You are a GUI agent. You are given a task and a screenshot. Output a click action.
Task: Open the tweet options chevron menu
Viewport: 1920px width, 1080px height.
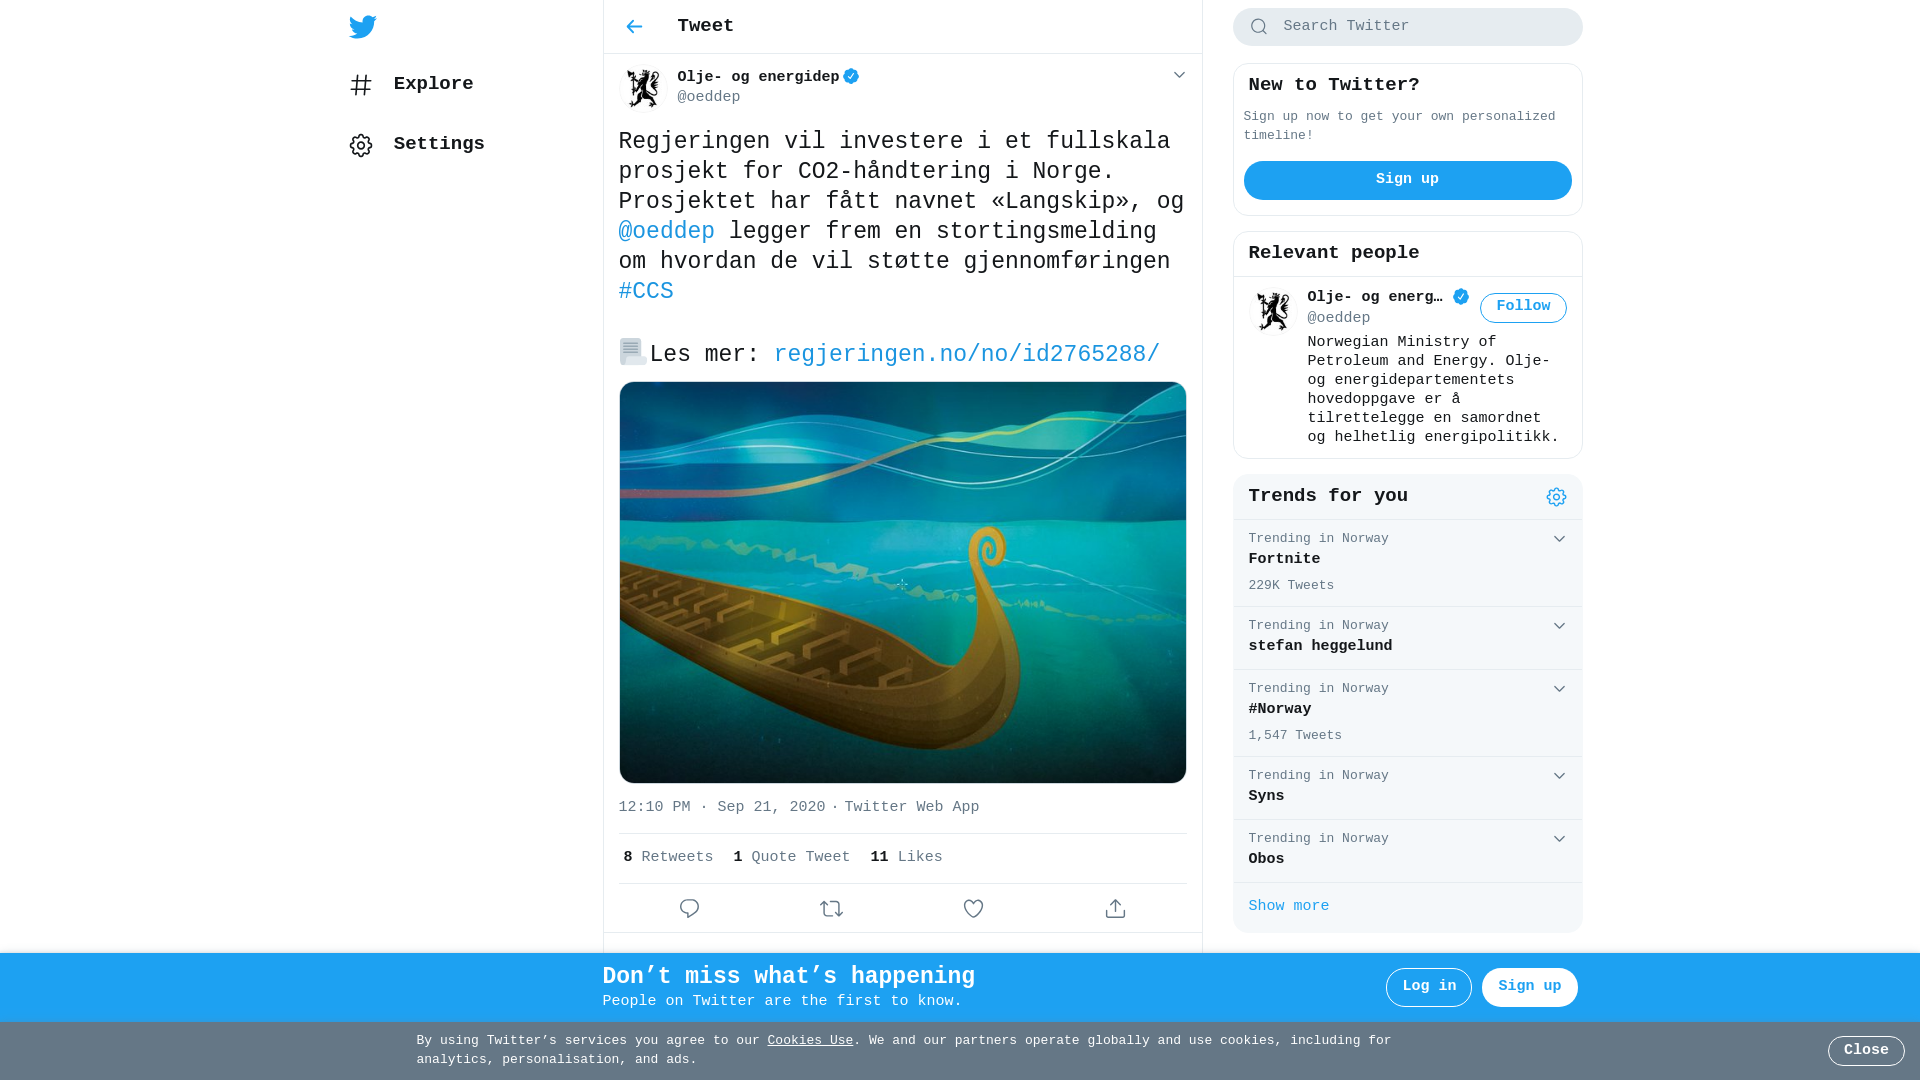[1179, 76]
